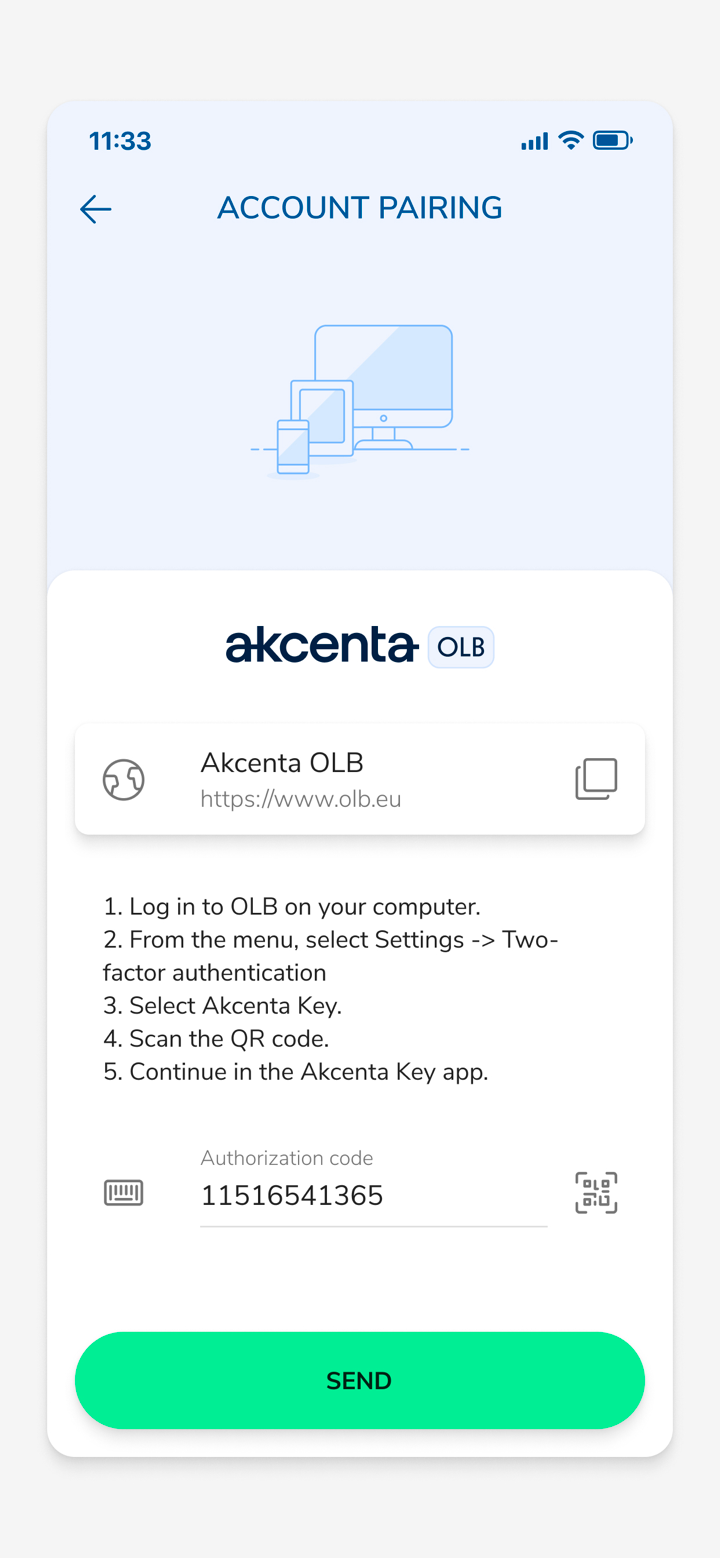Screen dimensions: 720x1558
Task: Tap instruction step 'Log in to OLB'
Action: pos(292,907)
